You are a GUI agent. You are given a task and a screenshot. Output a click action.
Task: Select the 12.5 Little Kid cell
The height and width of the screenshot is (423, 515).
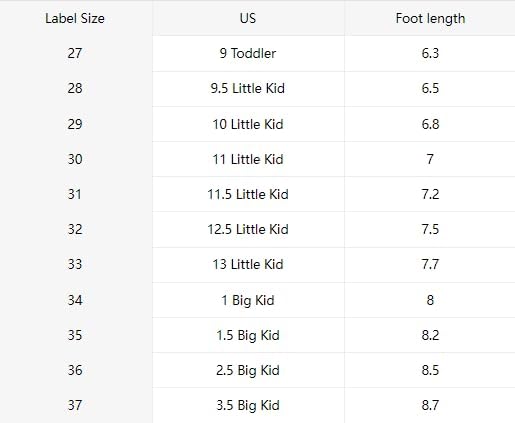(248, 229)
